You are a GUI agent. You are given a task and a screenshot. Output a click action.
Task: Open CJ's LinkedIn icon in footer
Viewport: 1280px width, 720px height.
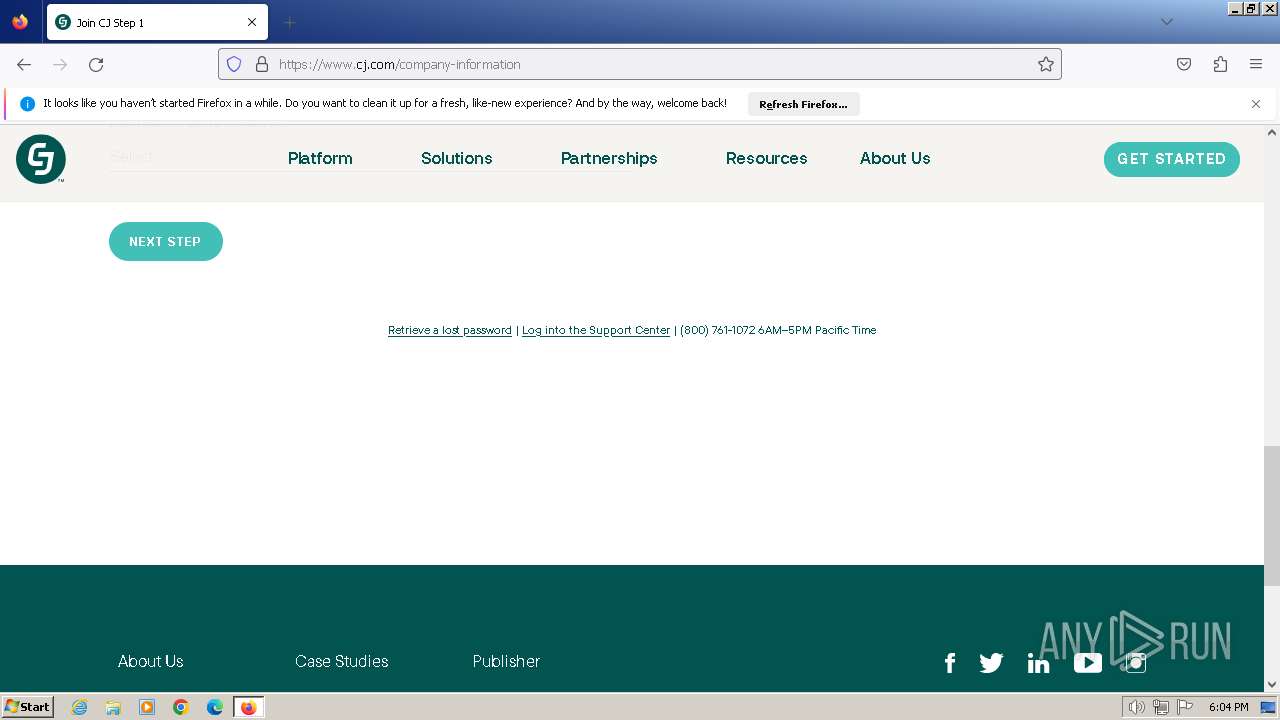[1038, 663]
